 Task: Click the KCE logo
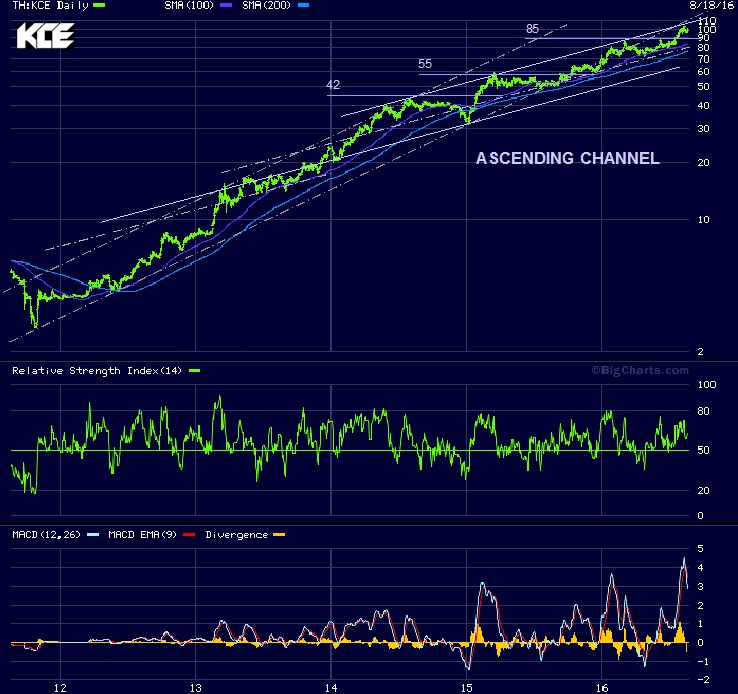(45, 36)
